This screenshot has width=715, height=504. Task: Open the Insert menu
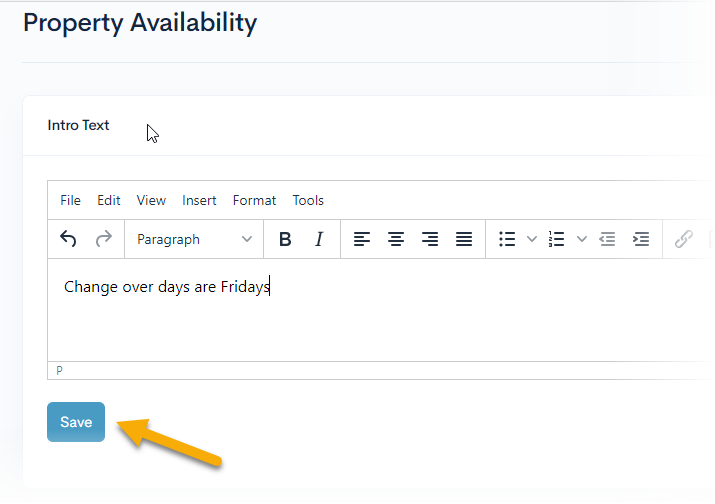(x=199, y=200)
